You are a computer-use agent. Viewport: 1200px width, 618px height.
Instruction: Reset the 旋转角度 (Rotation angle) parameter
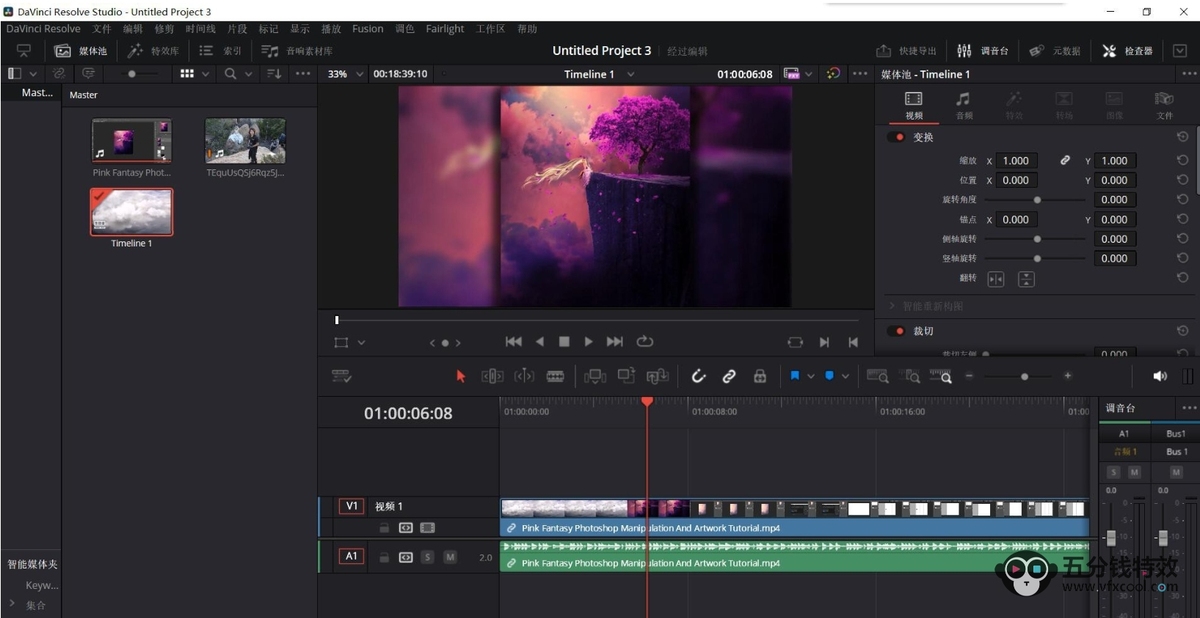tap(1182, 199)
